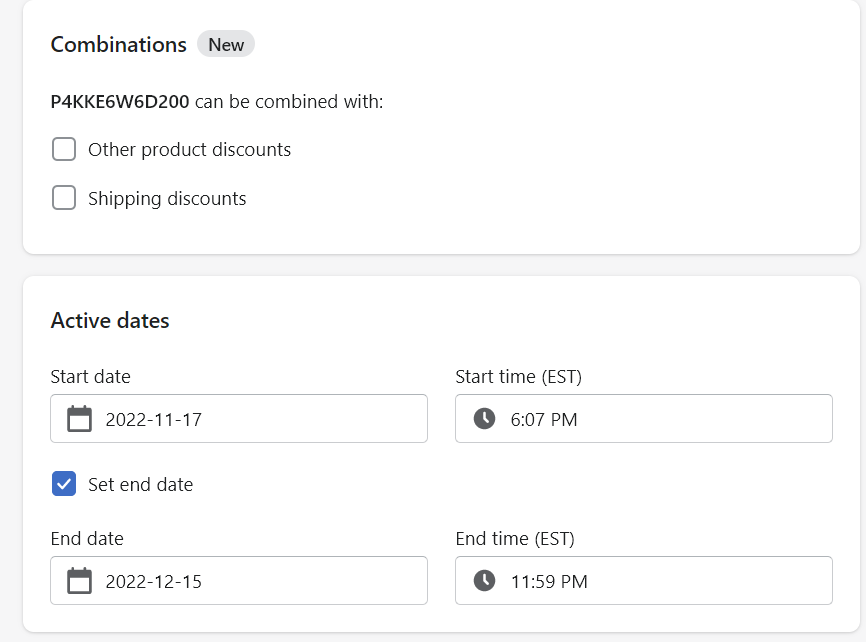Click the clock icon in Start time
Screen dimensions: 866x642
[484, 419]
